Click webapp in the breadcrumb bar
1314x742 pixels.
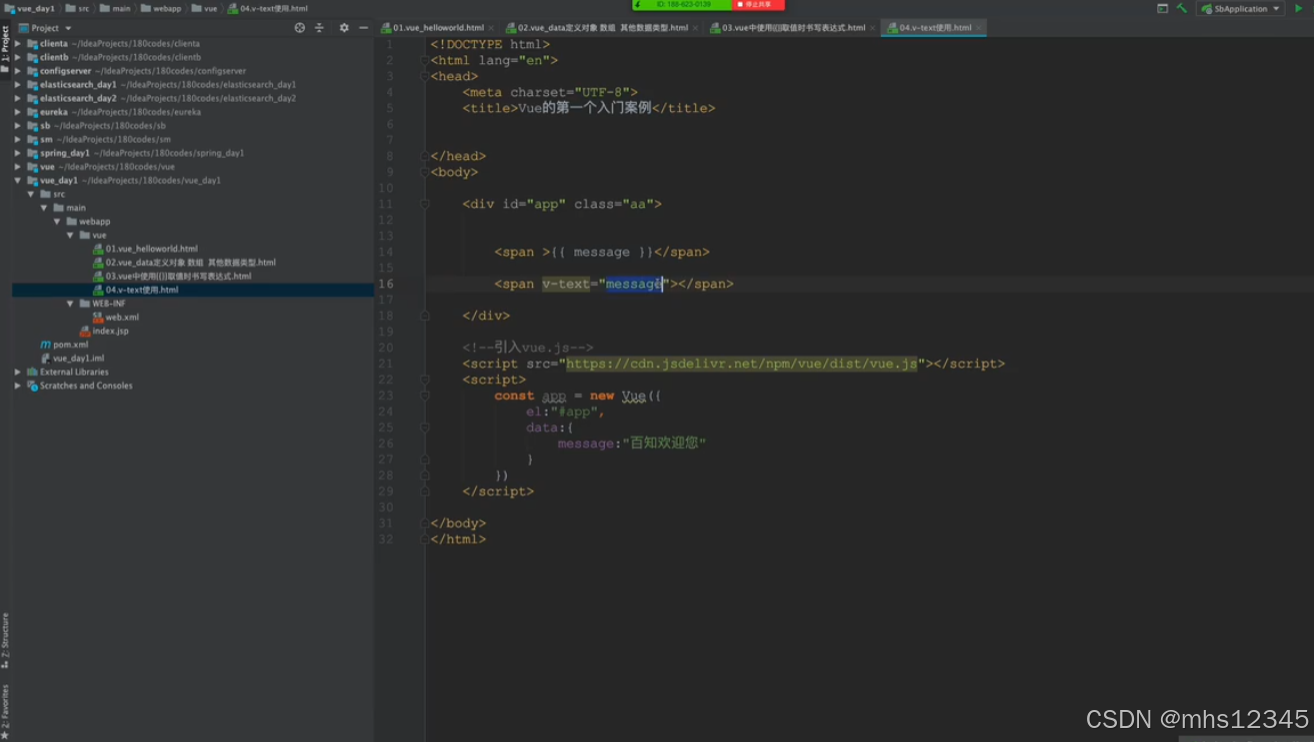click(x=160, y=8)
